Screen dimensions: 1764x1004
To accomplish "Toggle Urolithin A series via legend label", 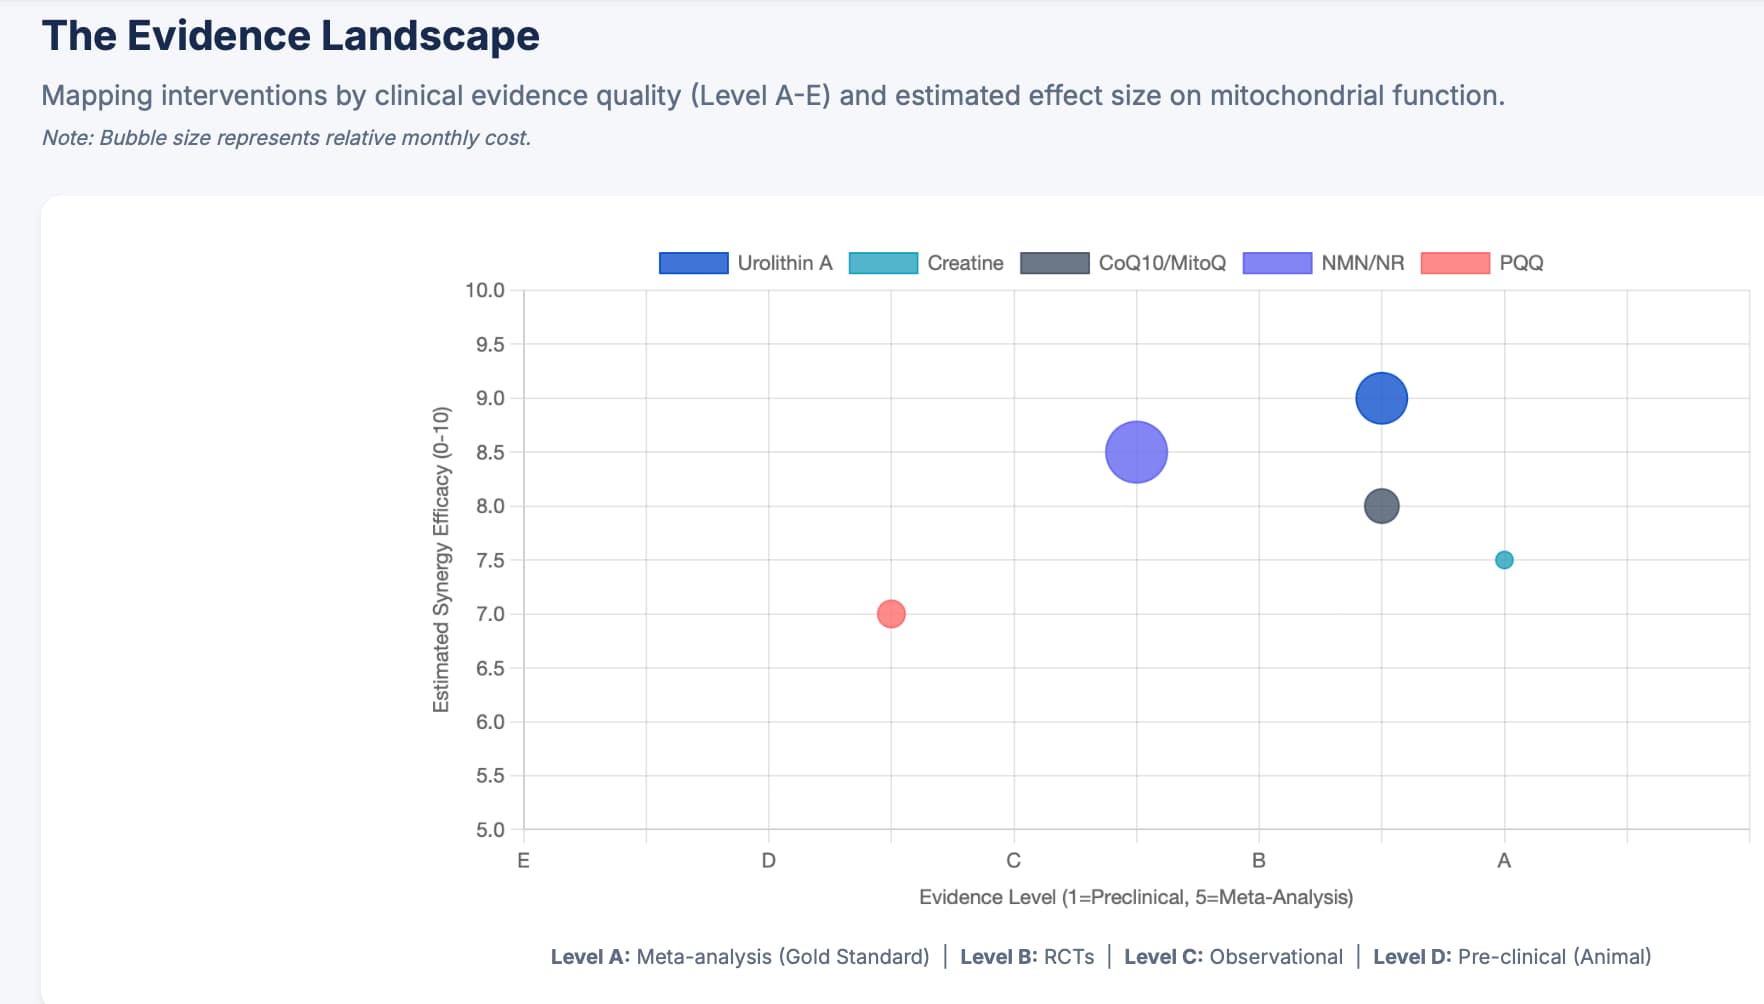I will (x=785, y=263).
